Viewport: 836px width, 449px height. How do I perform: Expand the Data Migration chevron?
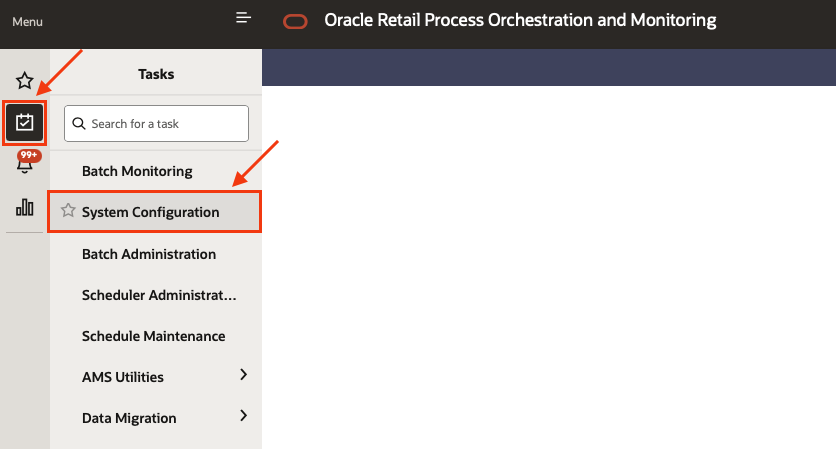pyautogui.click(x=244, y=416)
